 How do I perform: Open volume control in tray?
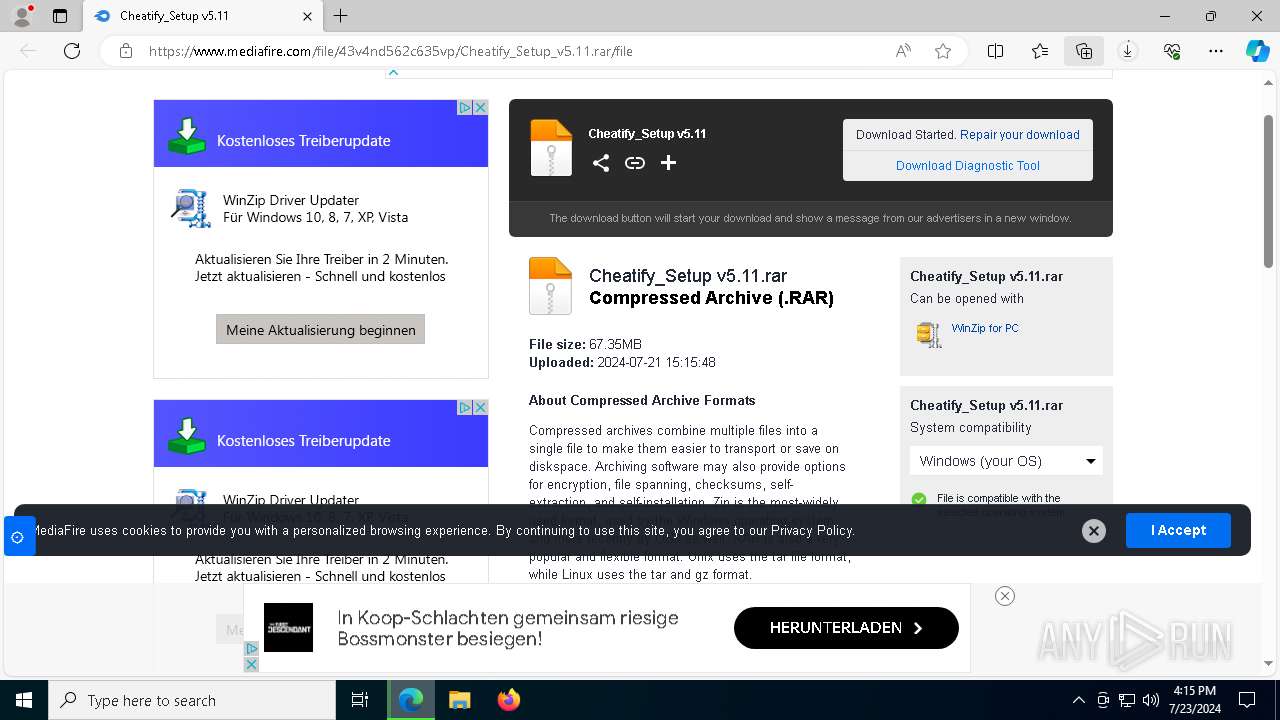[1151, 700]
